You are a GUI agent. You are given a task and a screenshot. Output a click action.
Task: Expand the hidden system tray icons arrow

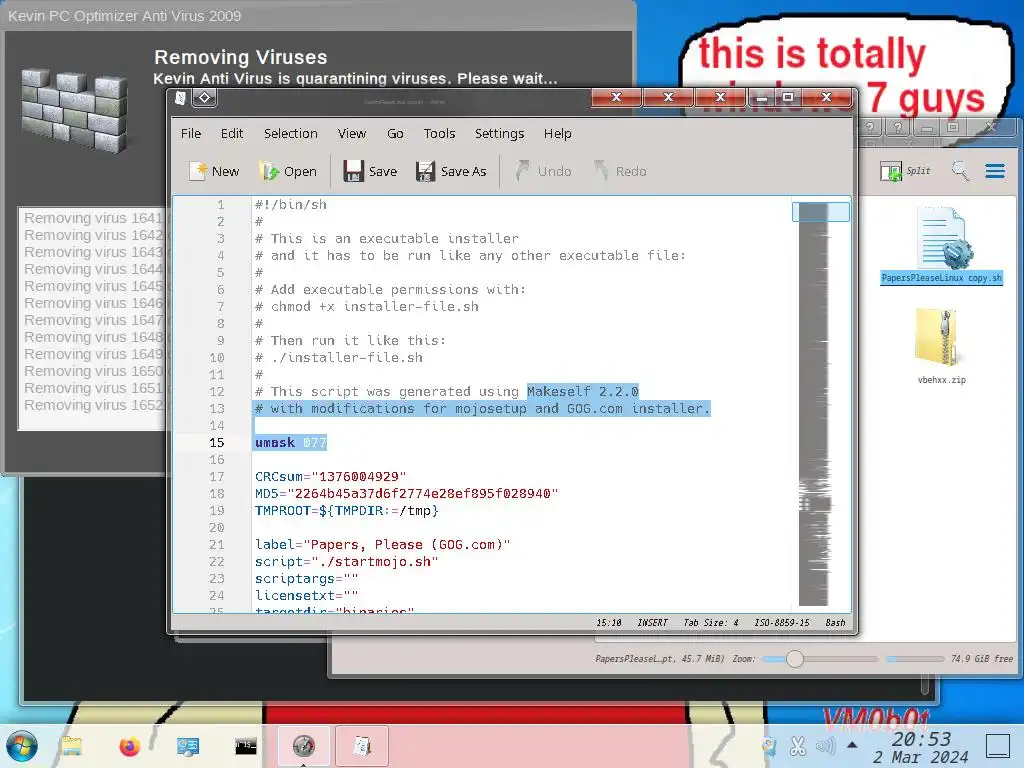point(852,744)
